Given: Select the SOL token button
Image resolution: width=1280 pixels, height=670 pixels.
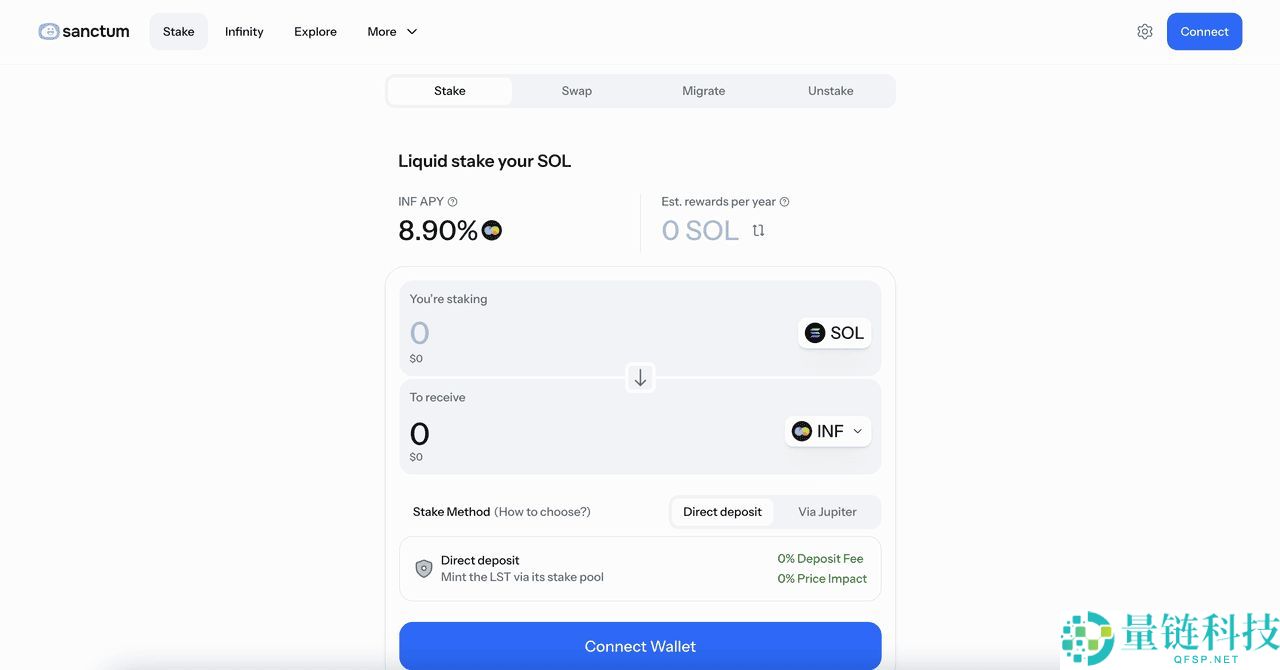Looking at the screenshot, I should tap(835, 333).
